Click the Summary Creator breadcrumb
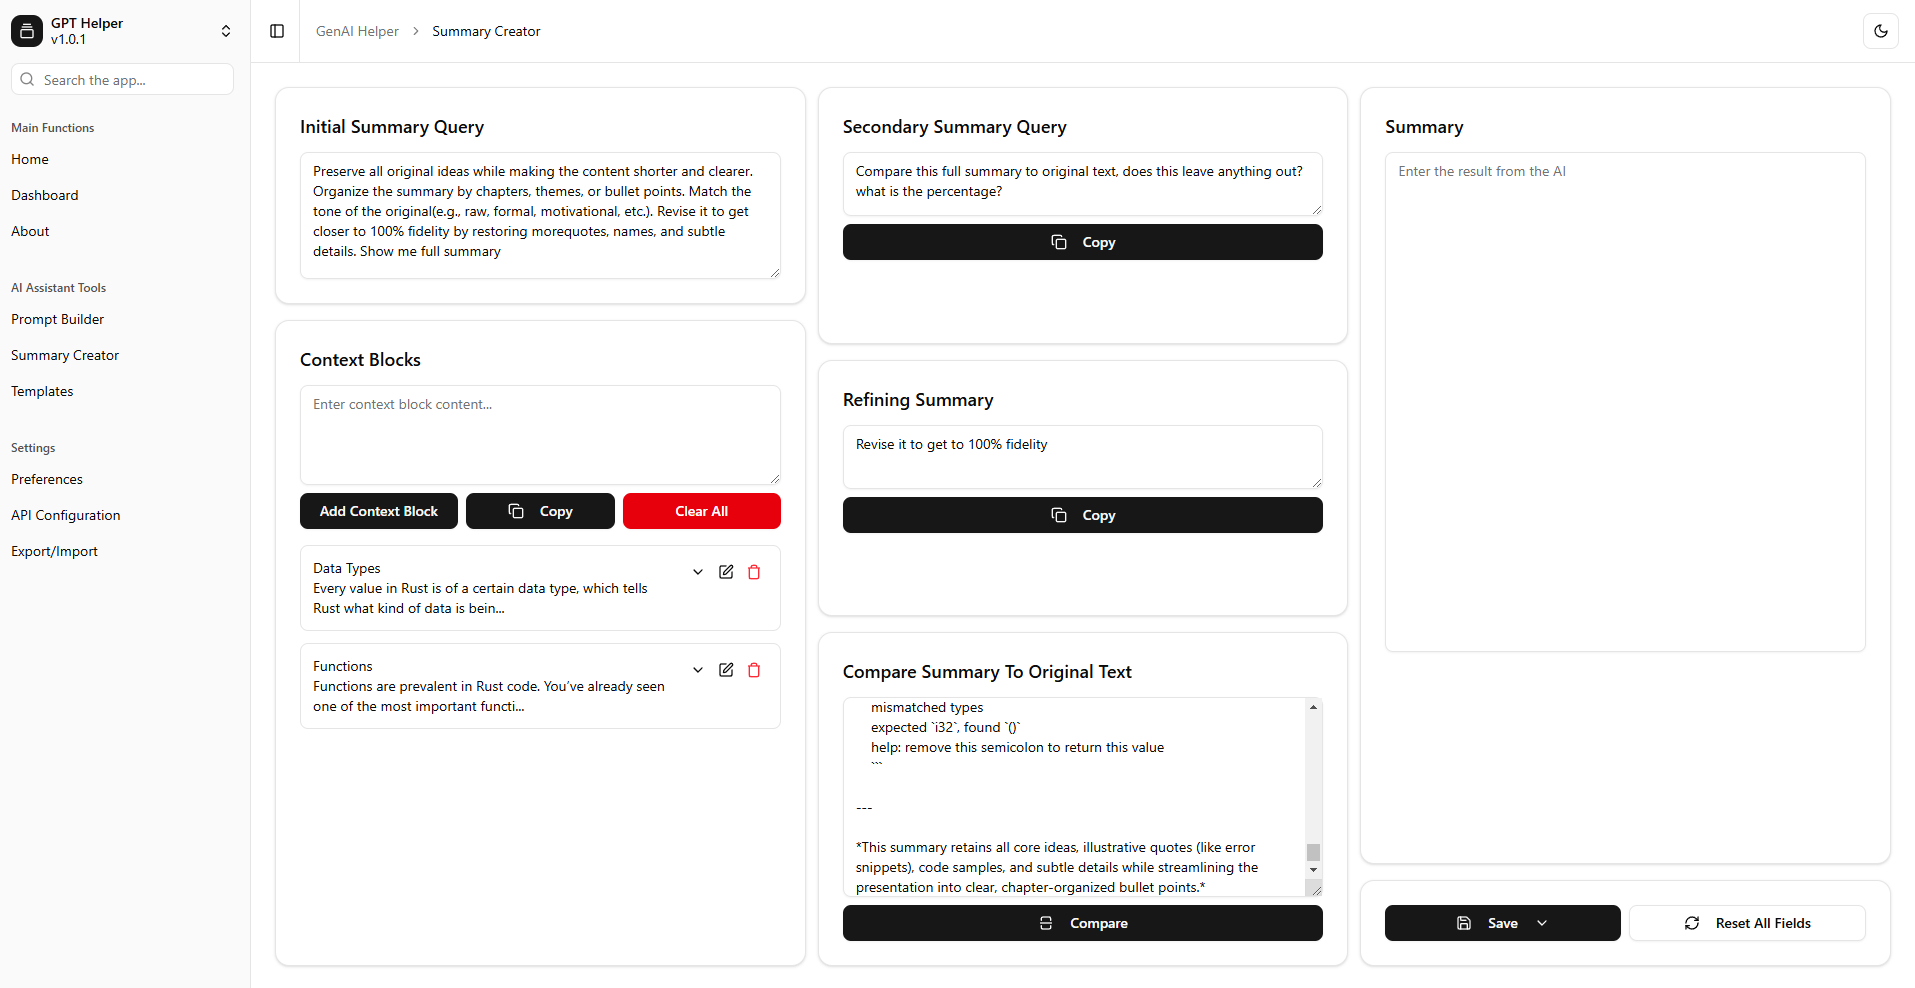 (486, 31)
